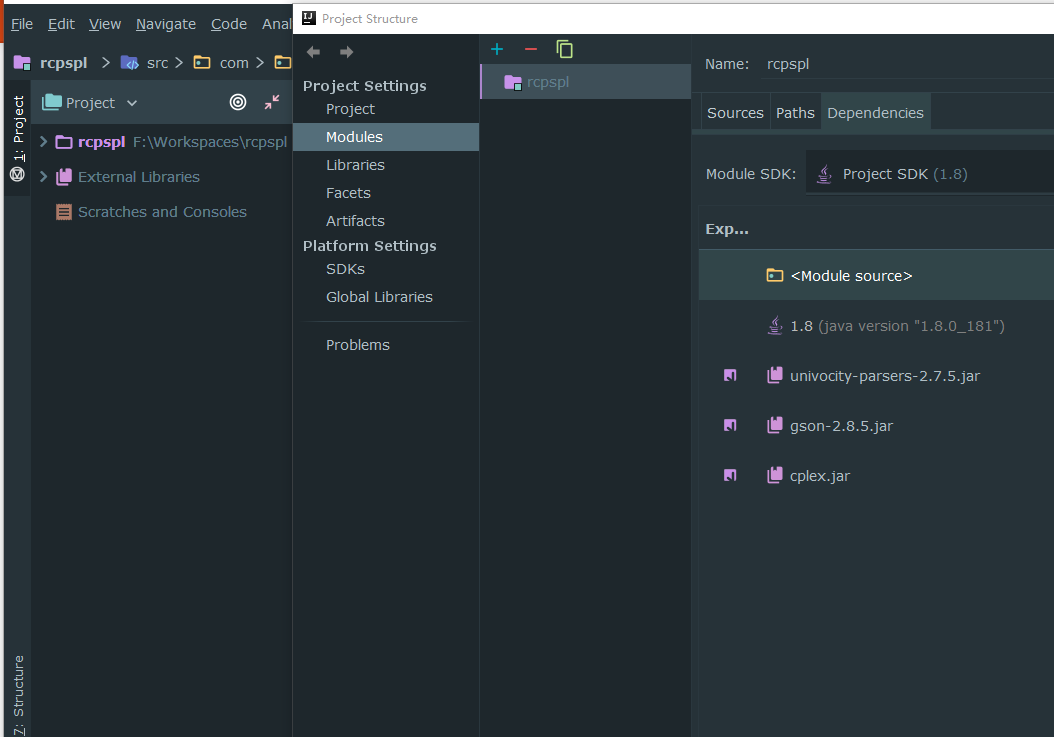Open the Problems section
This screenshot has width=1054, height=737.
357,344
